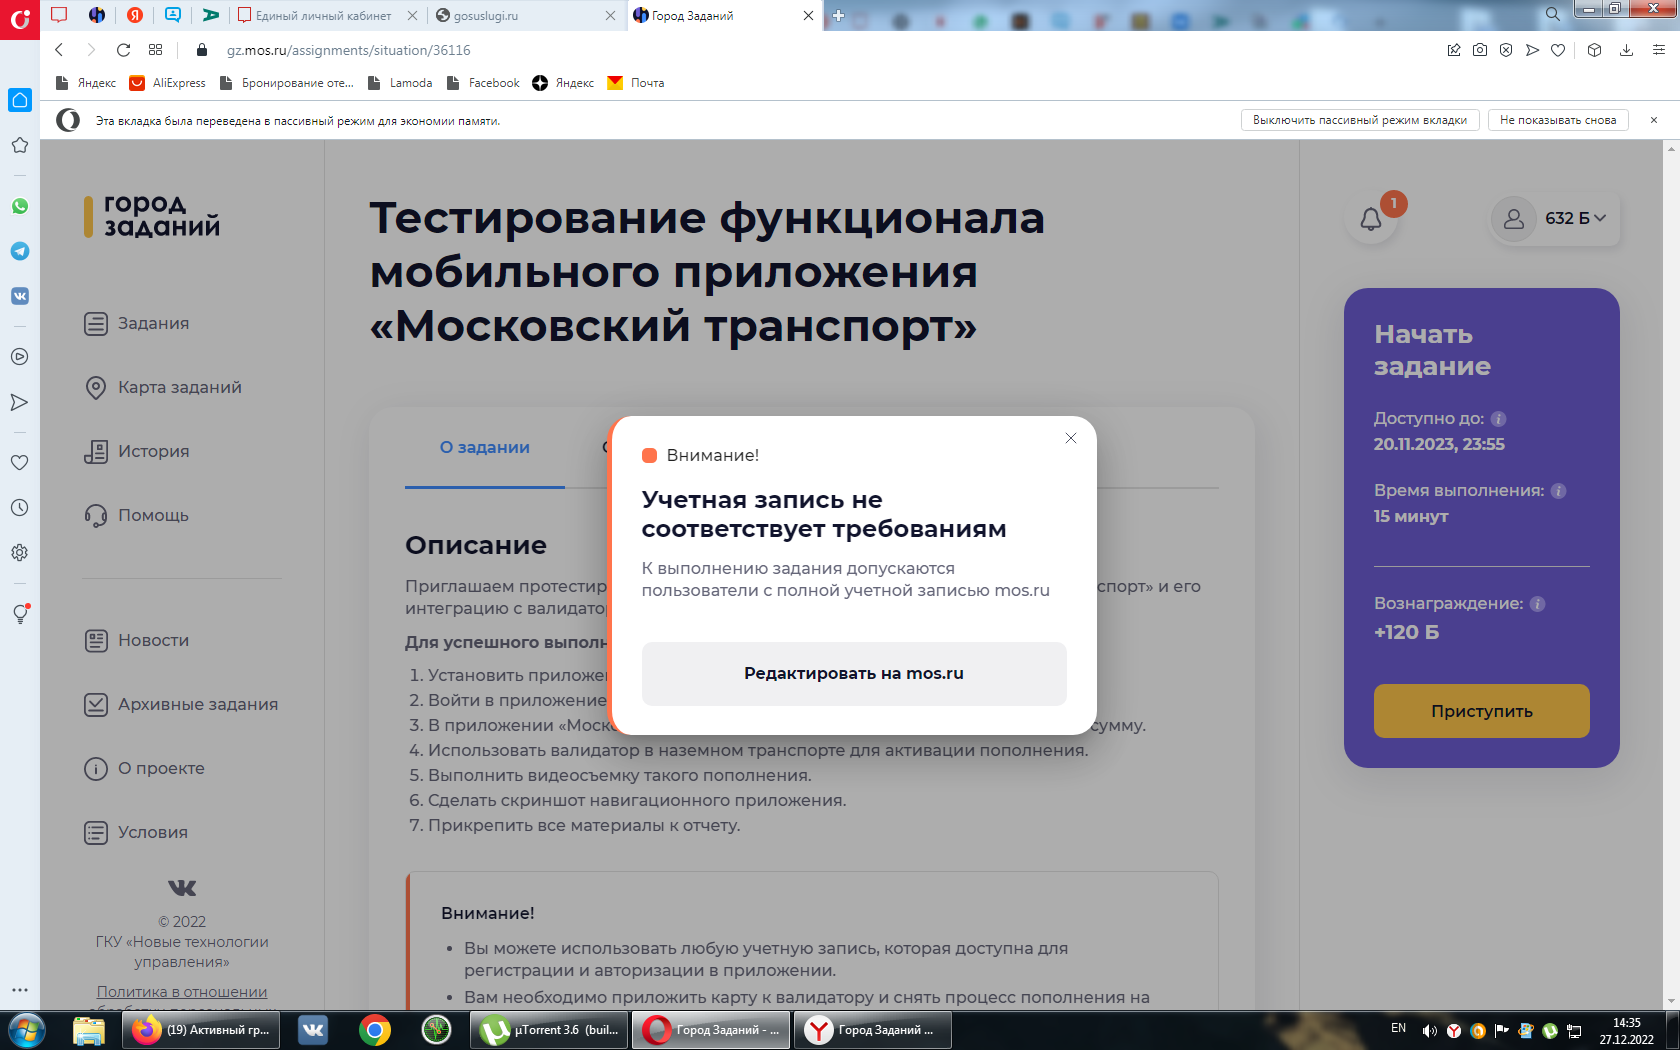
Task: Click the Редактировать на mos.ru button
Action: click(854, 674)
